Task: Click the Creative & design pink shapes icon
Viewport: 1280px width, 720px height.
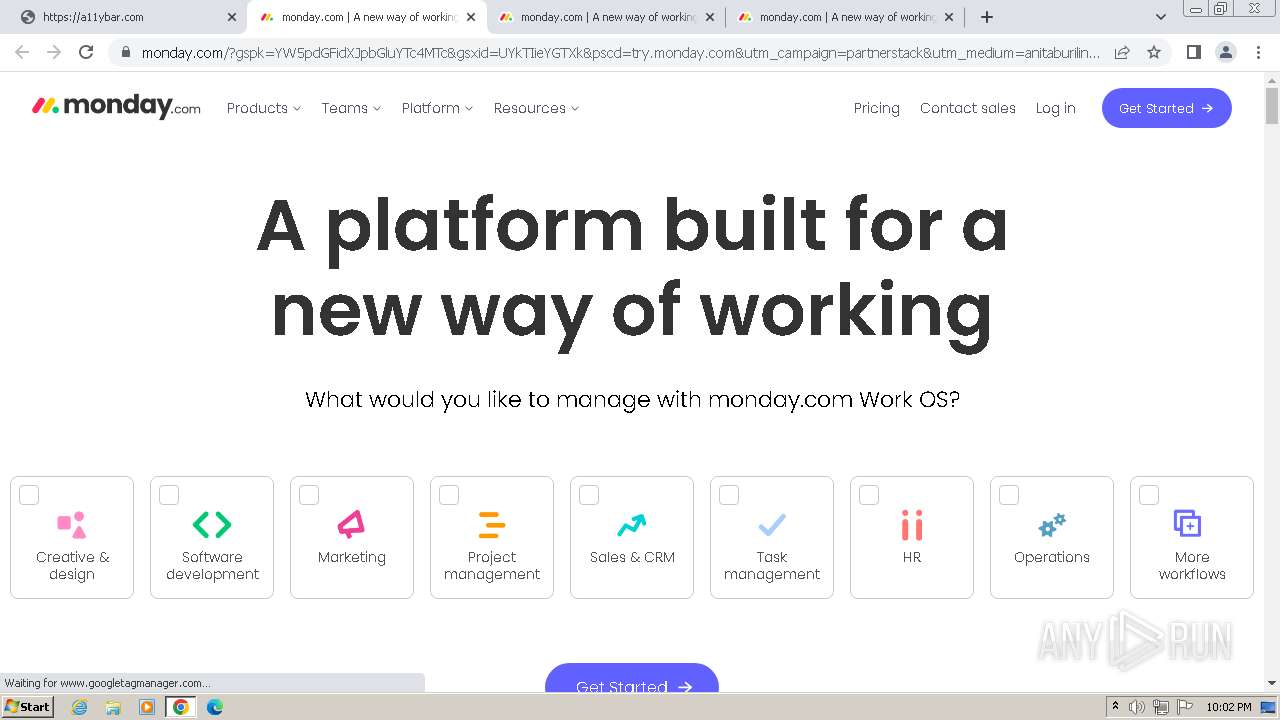Action: [72, 524]
